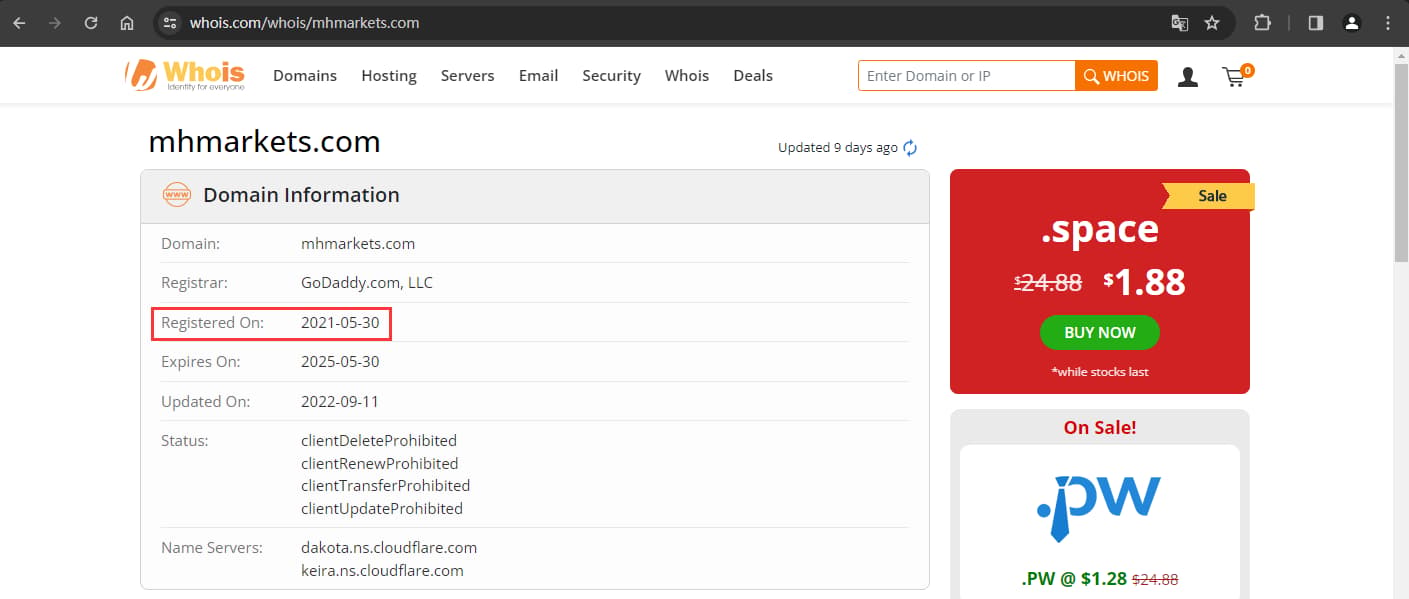
Task: Click the green BUY NOW button
Action: coord(1100,333)
